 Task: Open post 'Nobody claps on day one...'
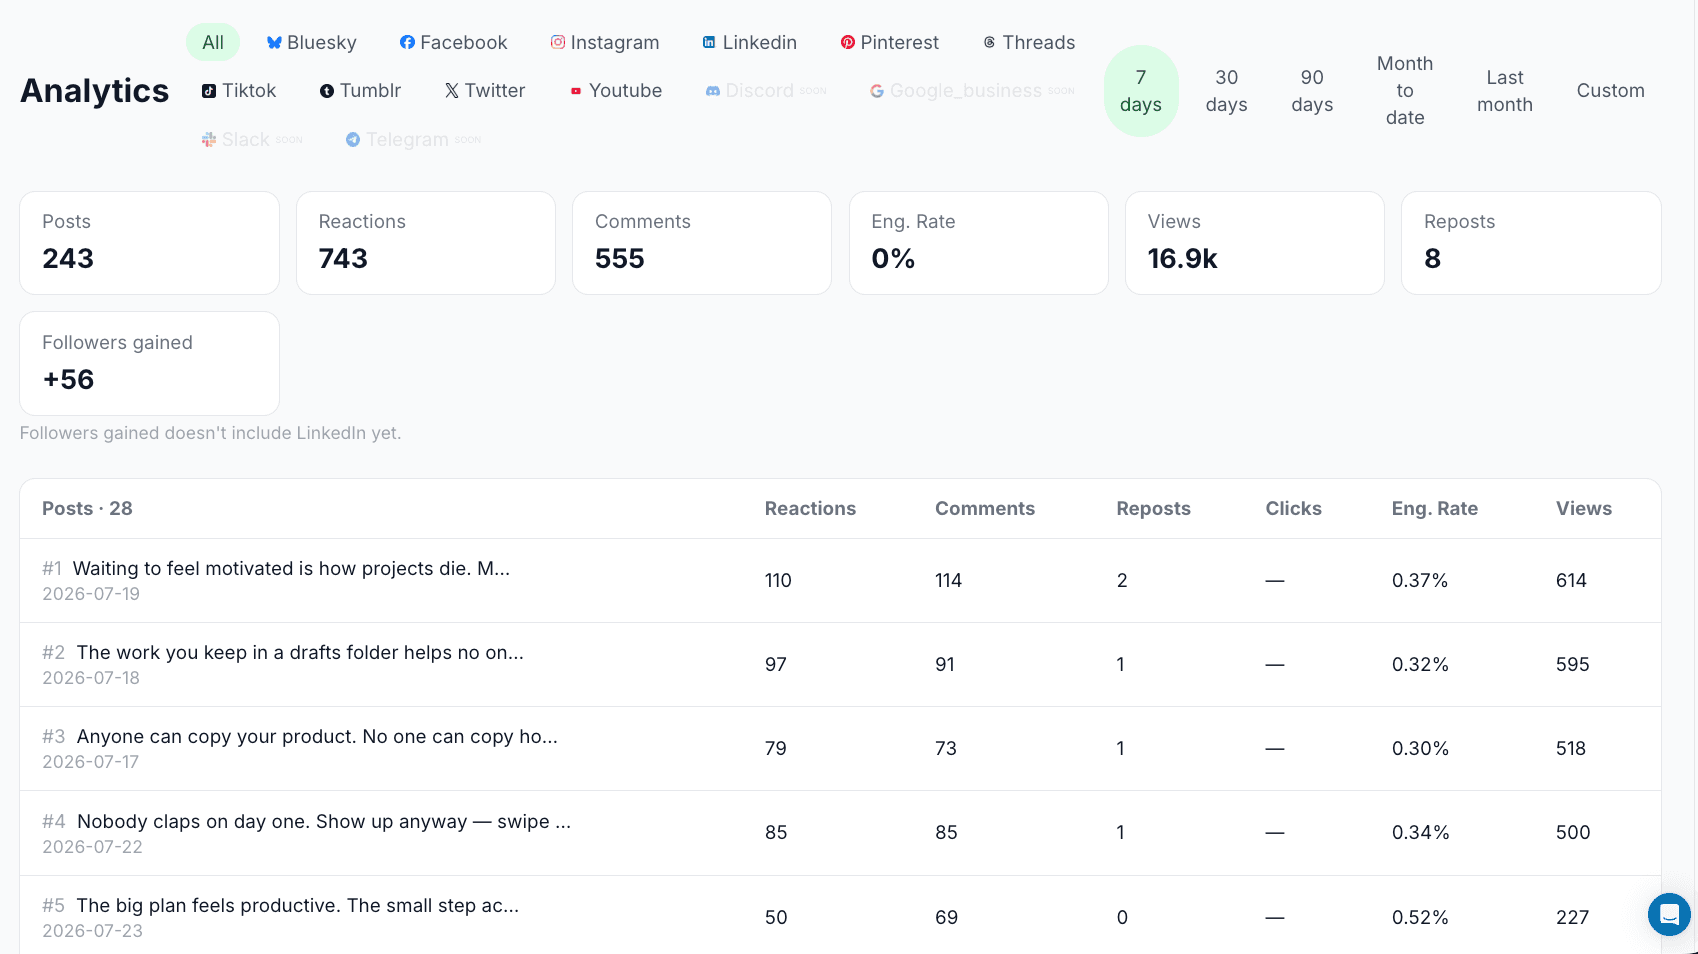(324, 822)
